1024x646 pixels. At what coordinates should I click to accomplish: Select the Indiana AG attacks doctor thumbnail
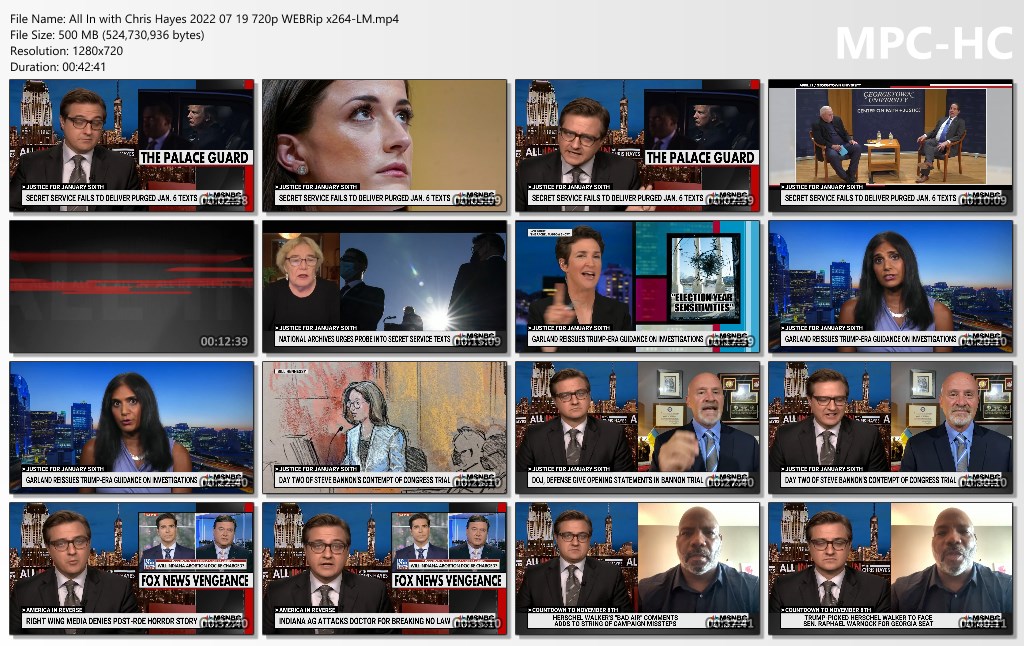pyautogui.click(x=385, y=569)
